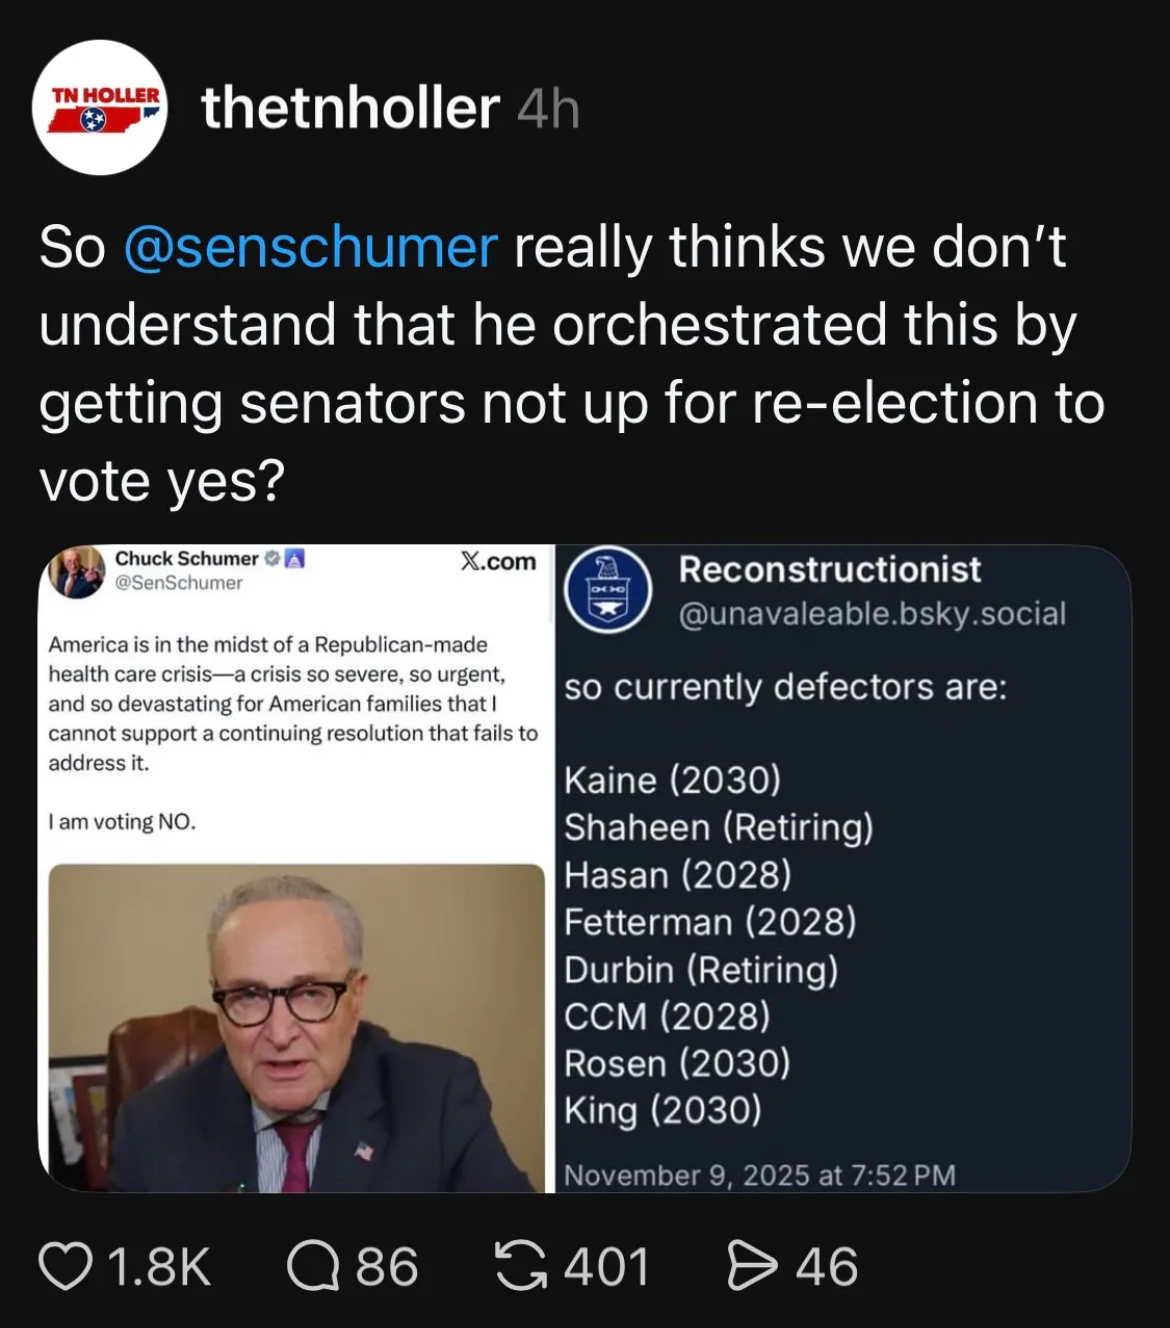This screenshot has width=1170, height=1328.
Task: Click the November 9, 2025 timestamp
Action: click(760, 1175)
